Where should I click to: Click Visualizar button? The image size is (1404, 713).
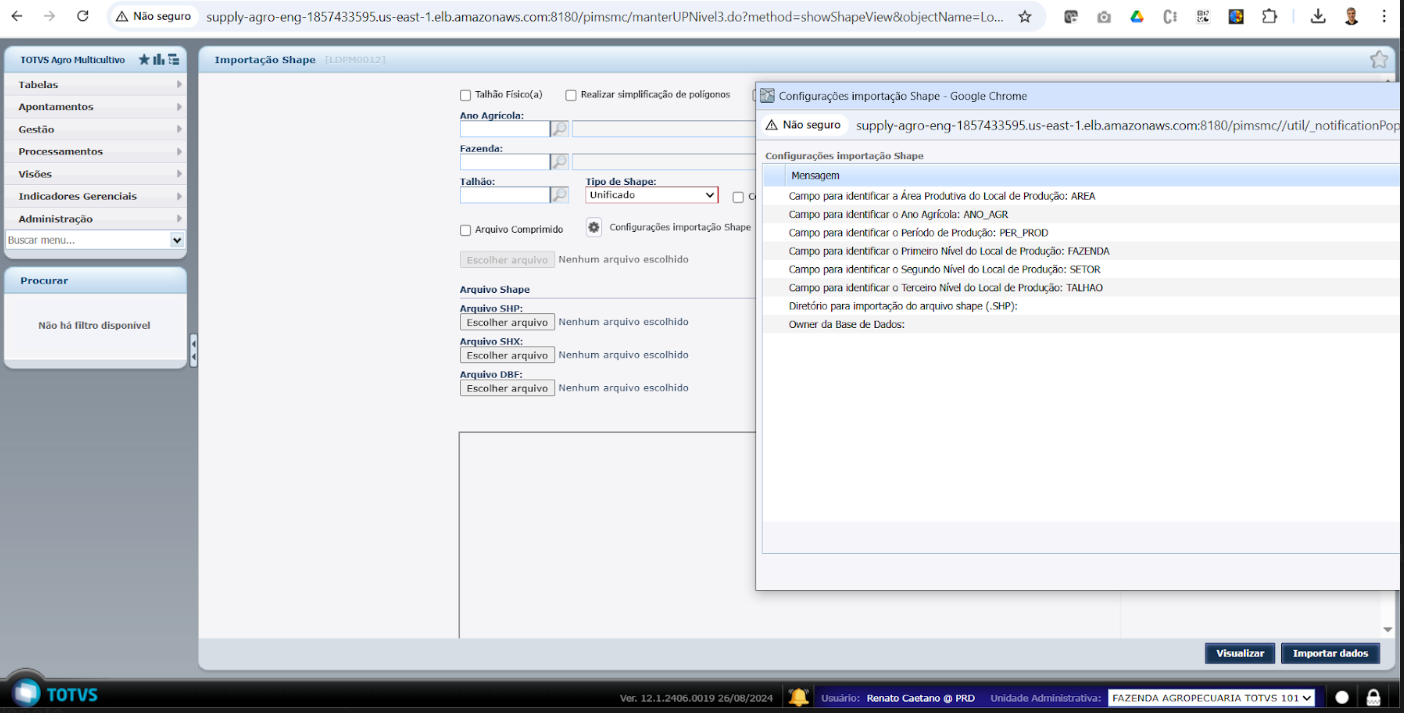1240,653
